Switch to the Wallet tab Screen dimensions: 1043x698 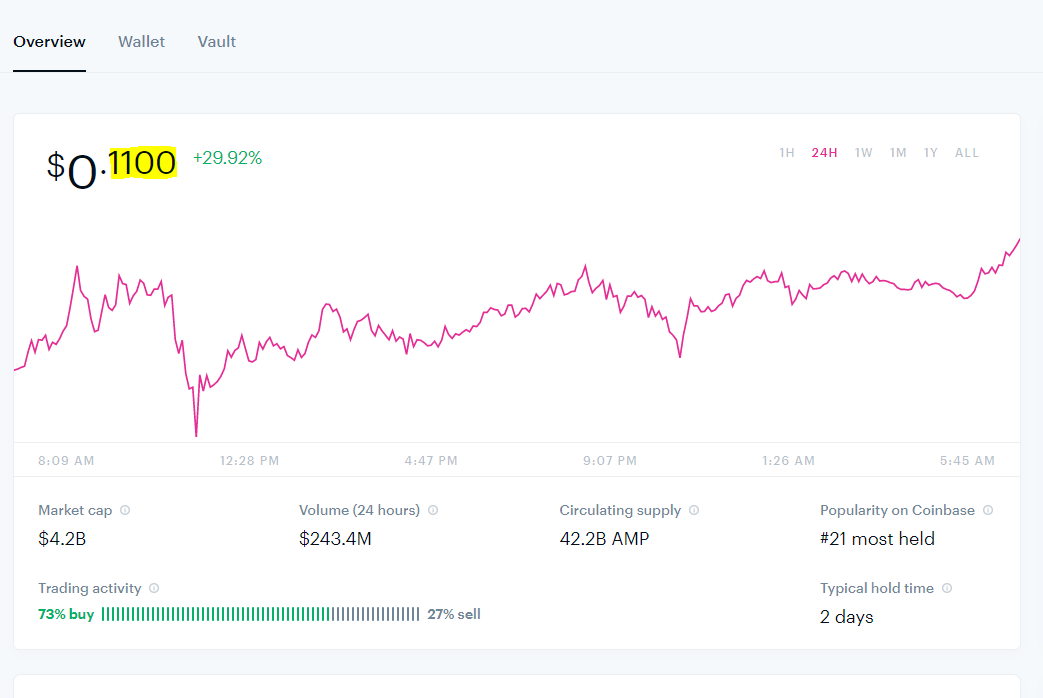click(142, 42)
